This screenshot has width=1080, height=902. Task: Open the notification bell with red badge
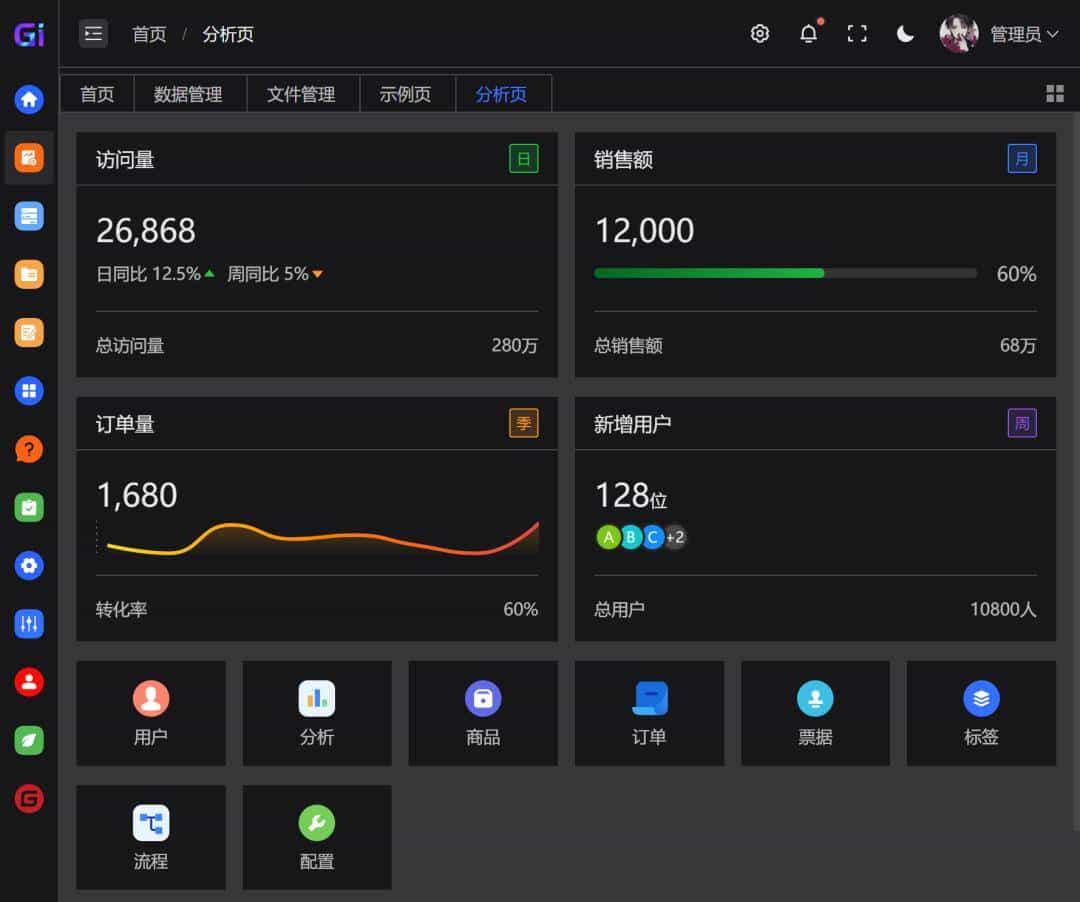click(x=809, y=33)
